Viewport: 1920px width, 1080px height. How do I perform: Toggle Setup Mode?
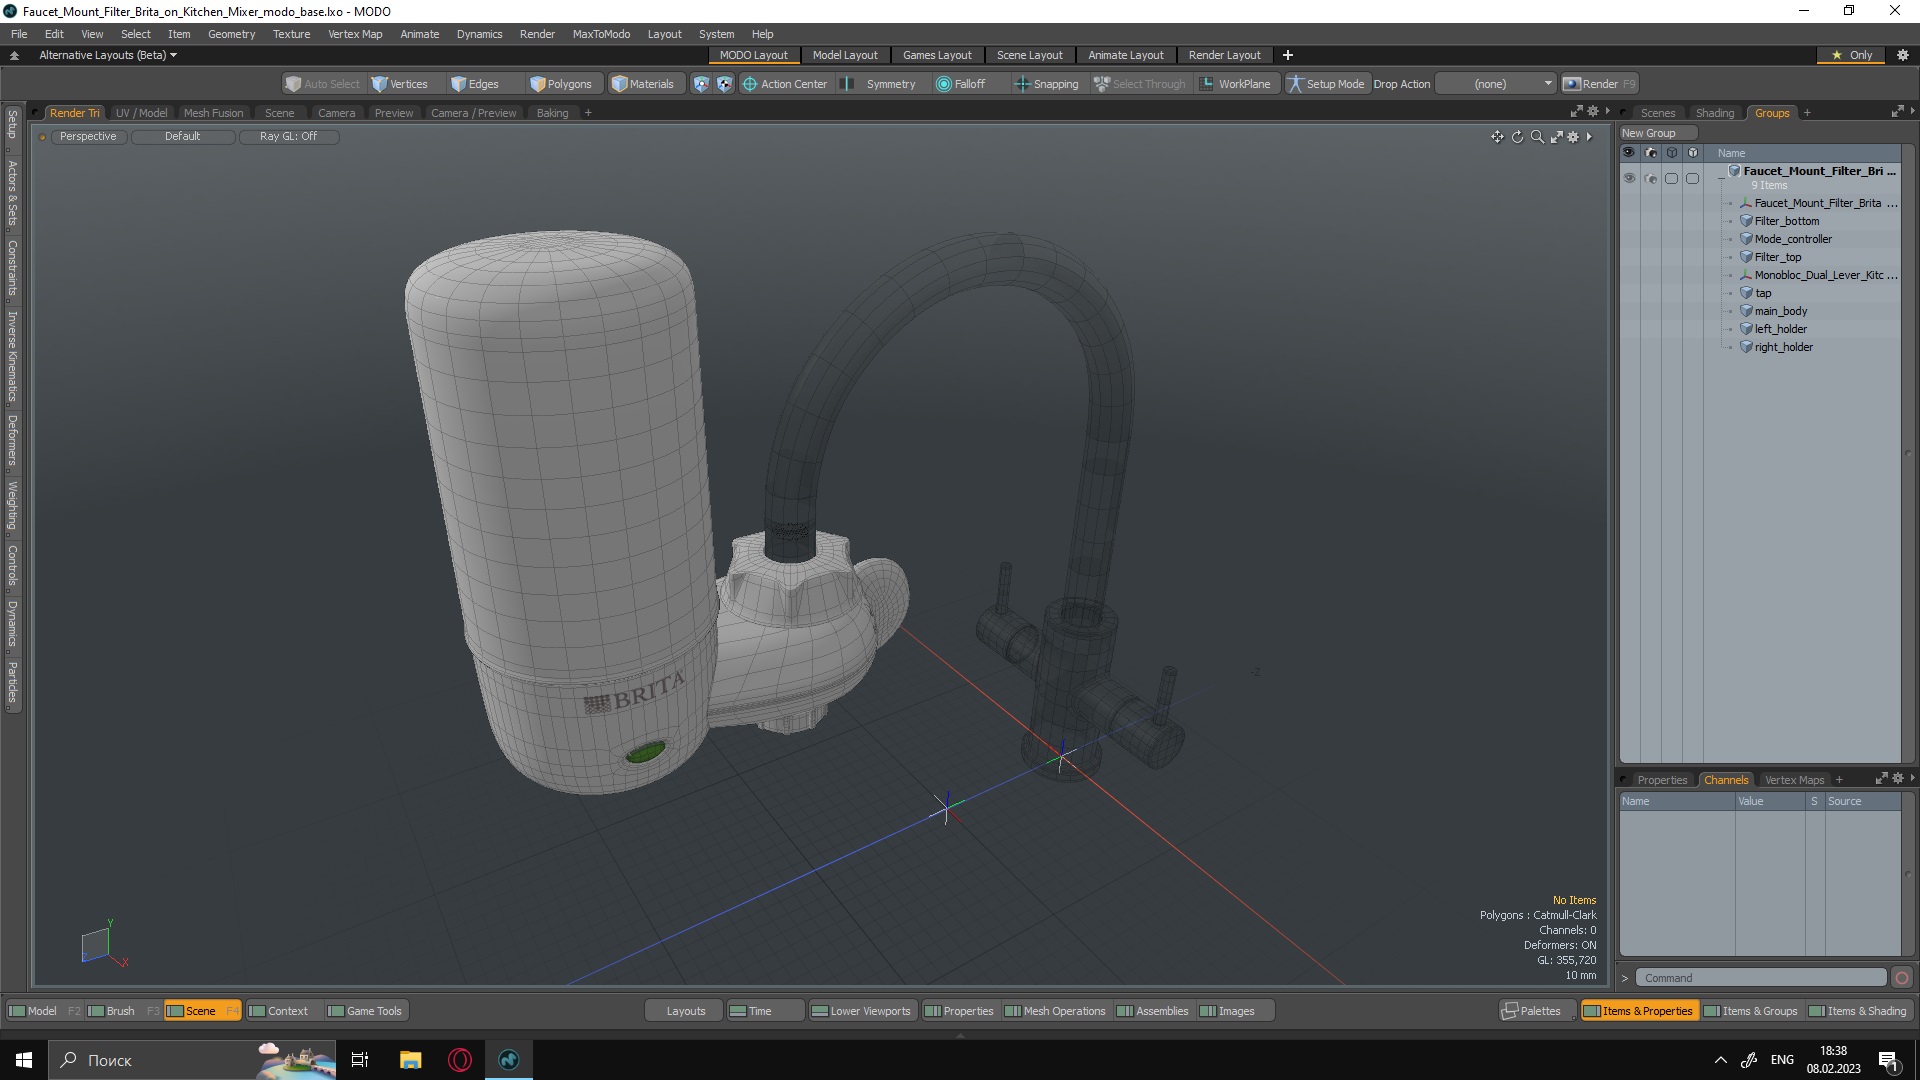(1326, 84)
